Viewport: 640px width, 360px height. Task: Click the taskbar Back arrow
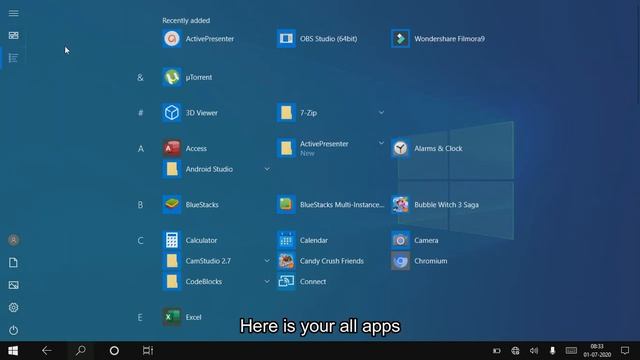47,351
